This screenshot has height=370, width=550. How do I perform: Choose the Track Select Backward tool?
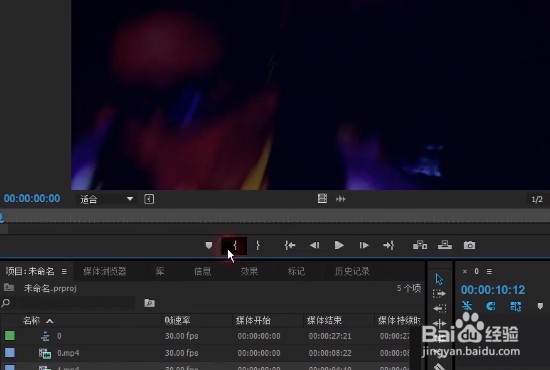click(440, 308)
